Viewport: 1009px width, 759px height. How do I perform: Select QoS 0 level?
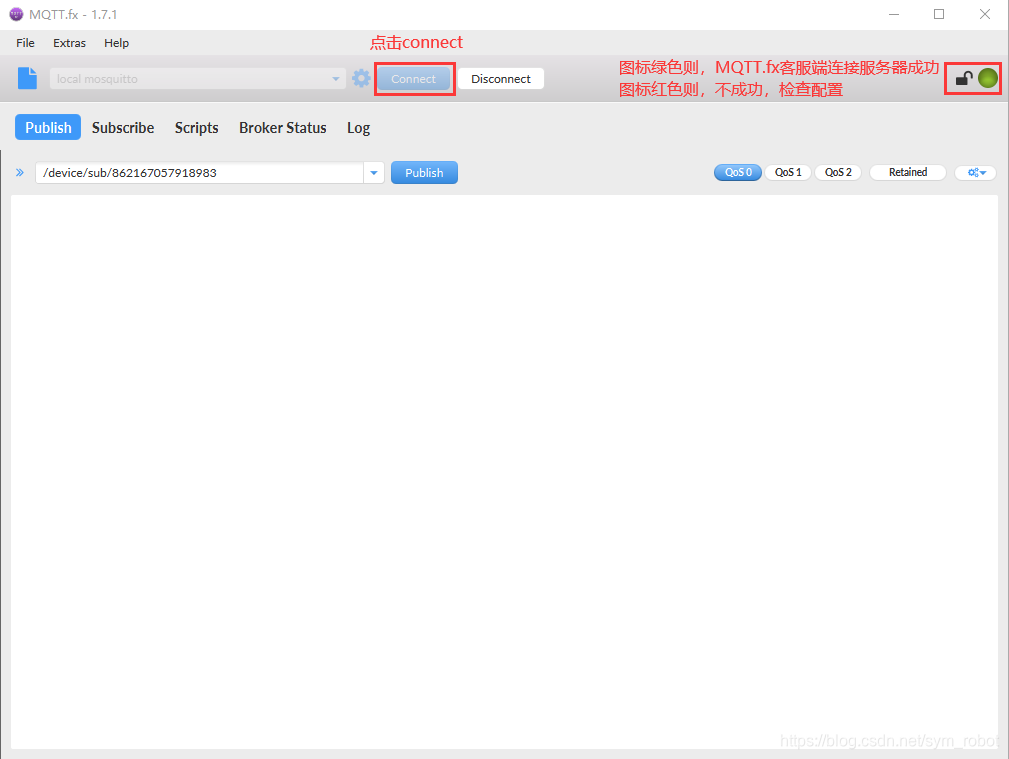pyautogui.click(x=738, y=173)
